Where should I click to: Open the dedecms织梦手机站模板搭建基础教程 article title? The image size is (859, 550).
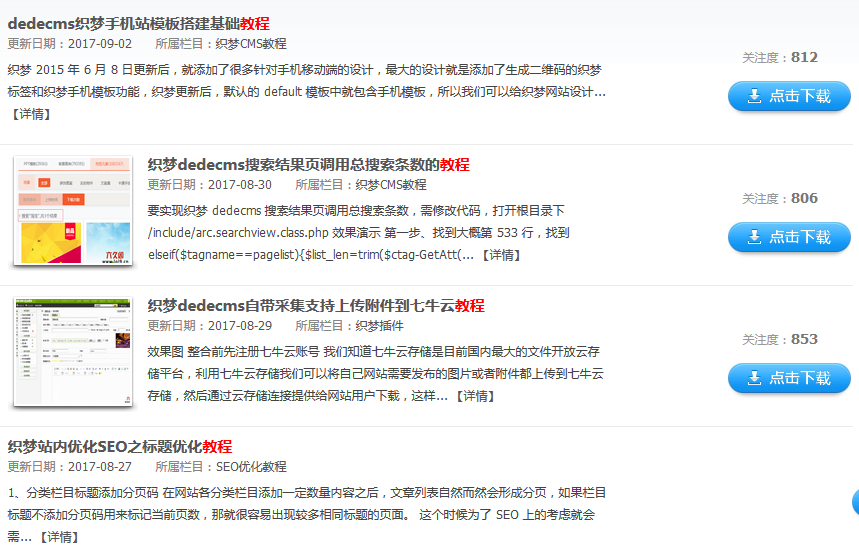[x=138, y=23]
